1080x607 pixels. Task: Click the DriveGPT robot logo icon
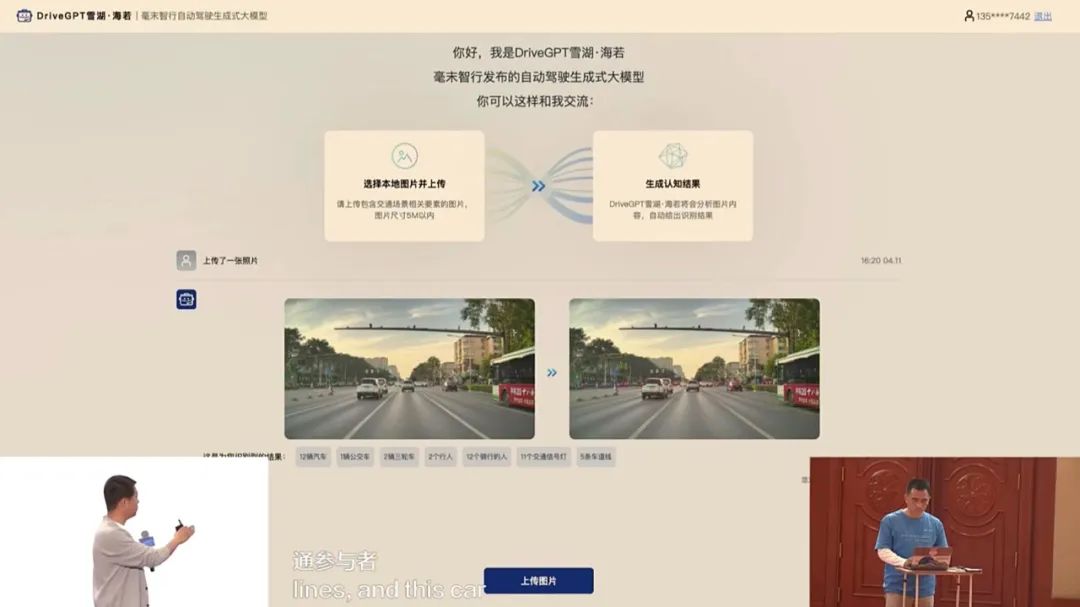pyautogui.click(x=24, y=15)
